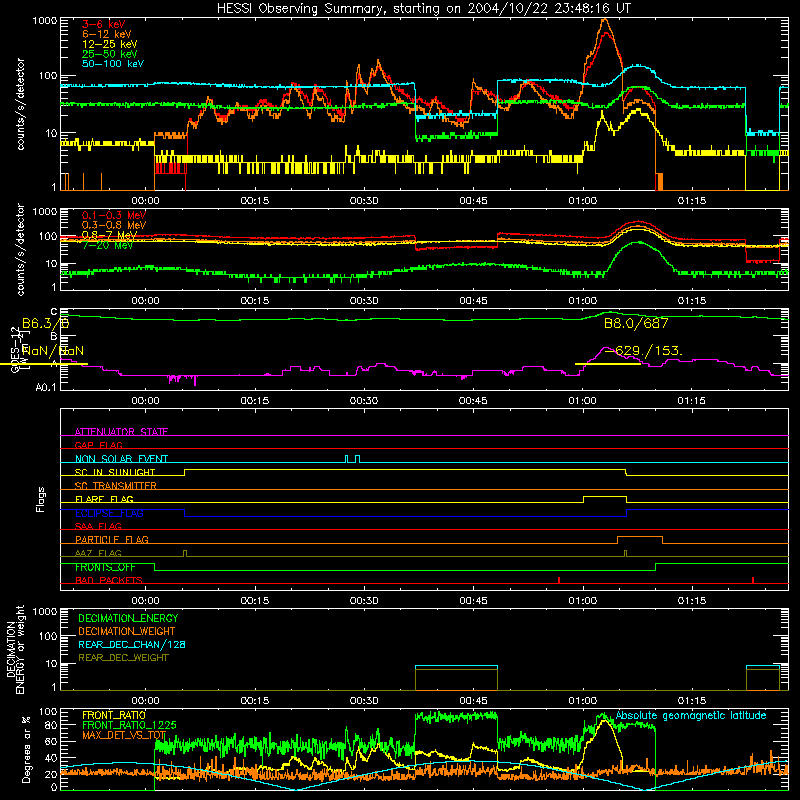800x800 pixels.
Task: Click the 'FRONT_RATIO_1225' legend entry
Action: point(129,725)
